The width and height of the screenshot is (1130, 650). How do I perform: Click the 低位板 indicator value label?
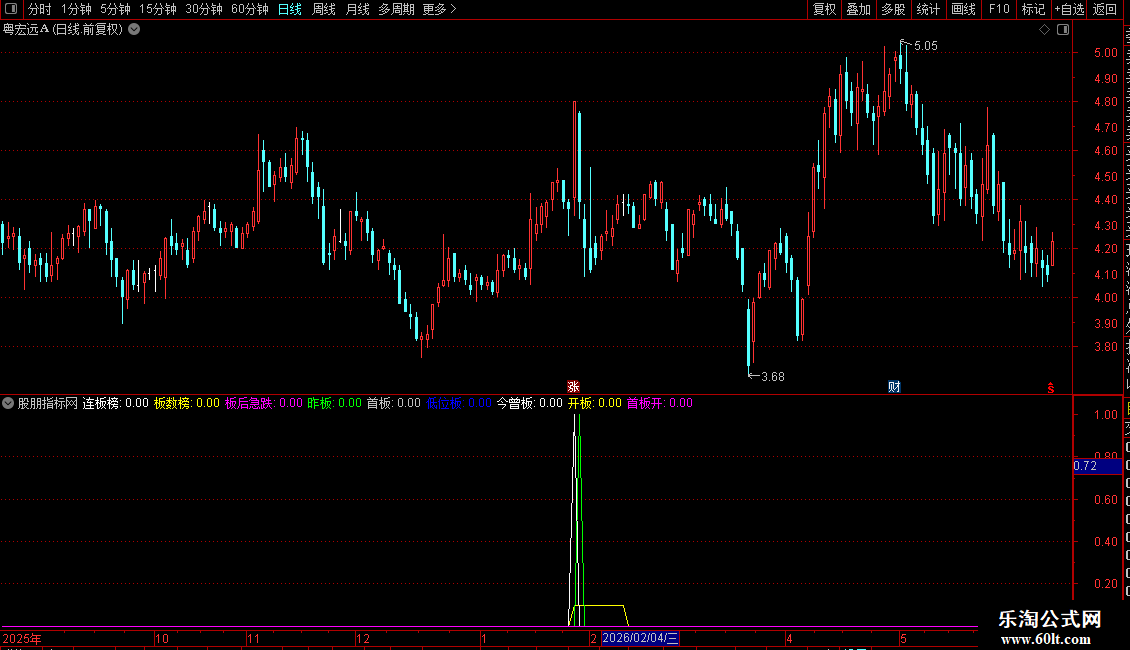(459, 404)
